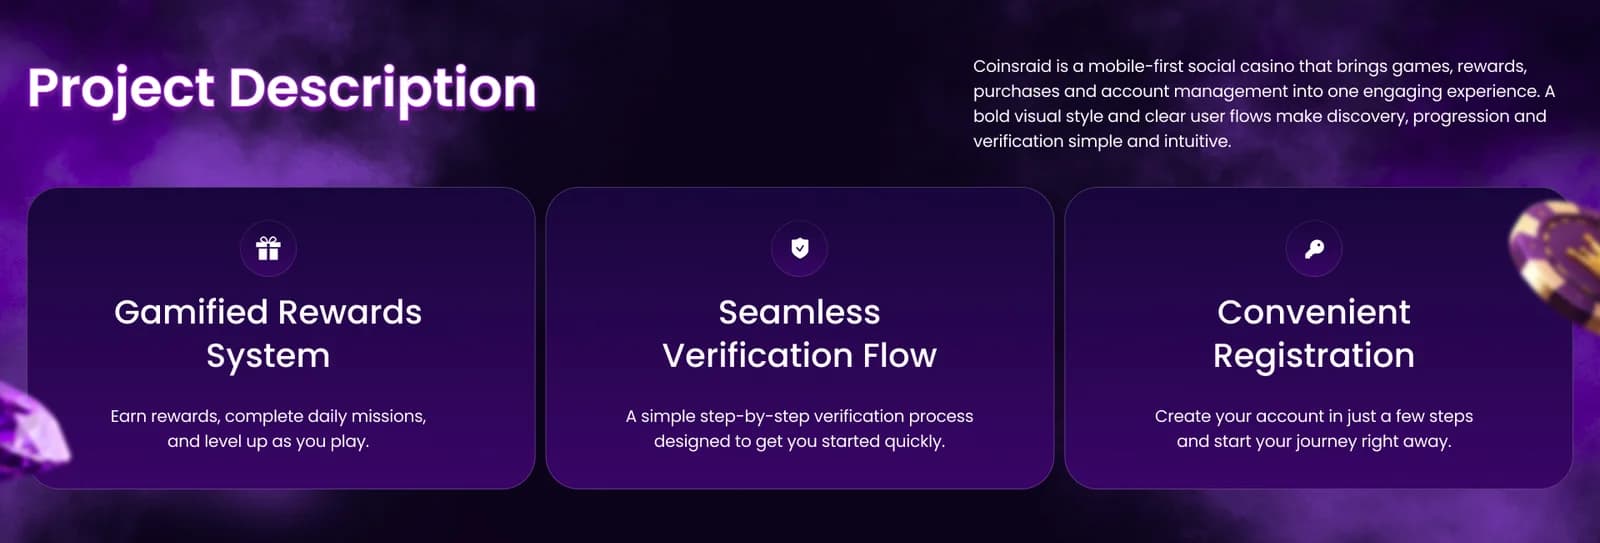
Task: Open the Seamless Verification Flow card
Action: coord(800,338)
